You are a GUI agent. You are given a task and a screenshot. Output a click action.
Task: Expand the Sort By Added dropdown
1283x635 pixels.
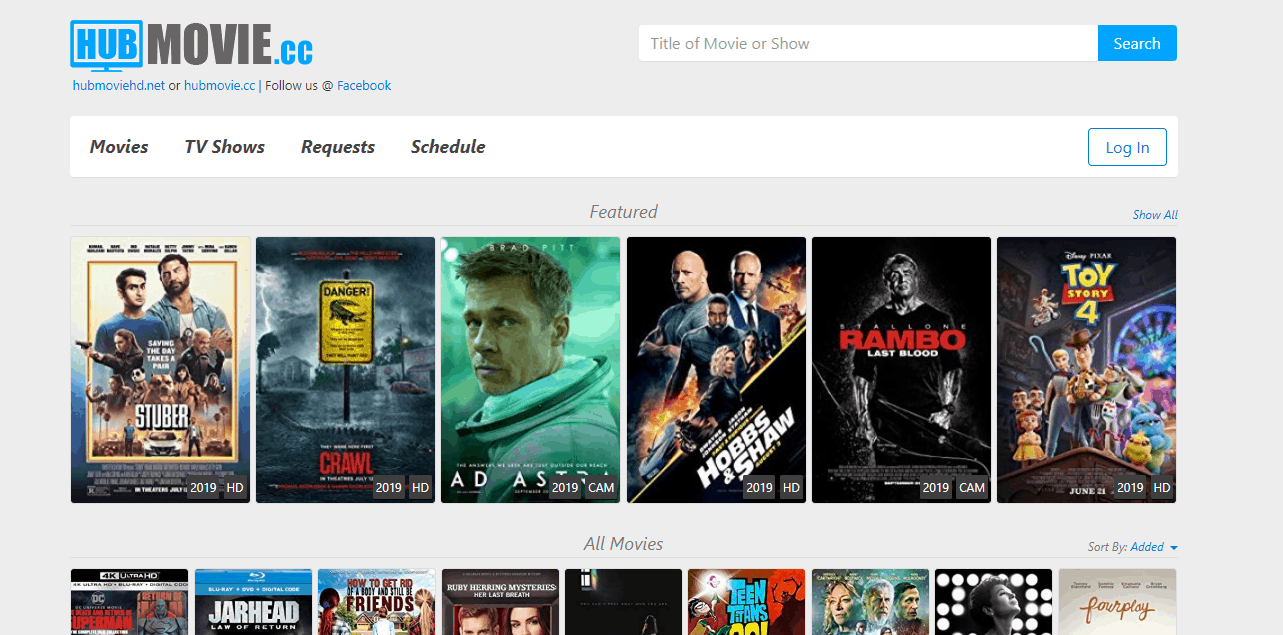1153,547
